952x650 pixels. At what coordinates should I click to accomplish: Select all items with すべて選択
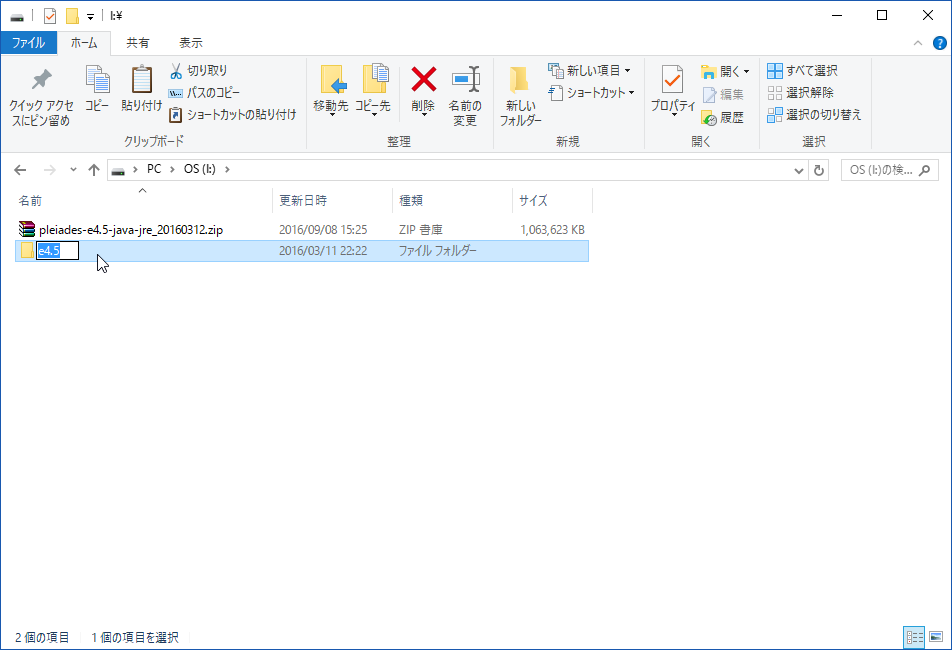point(802,70)
